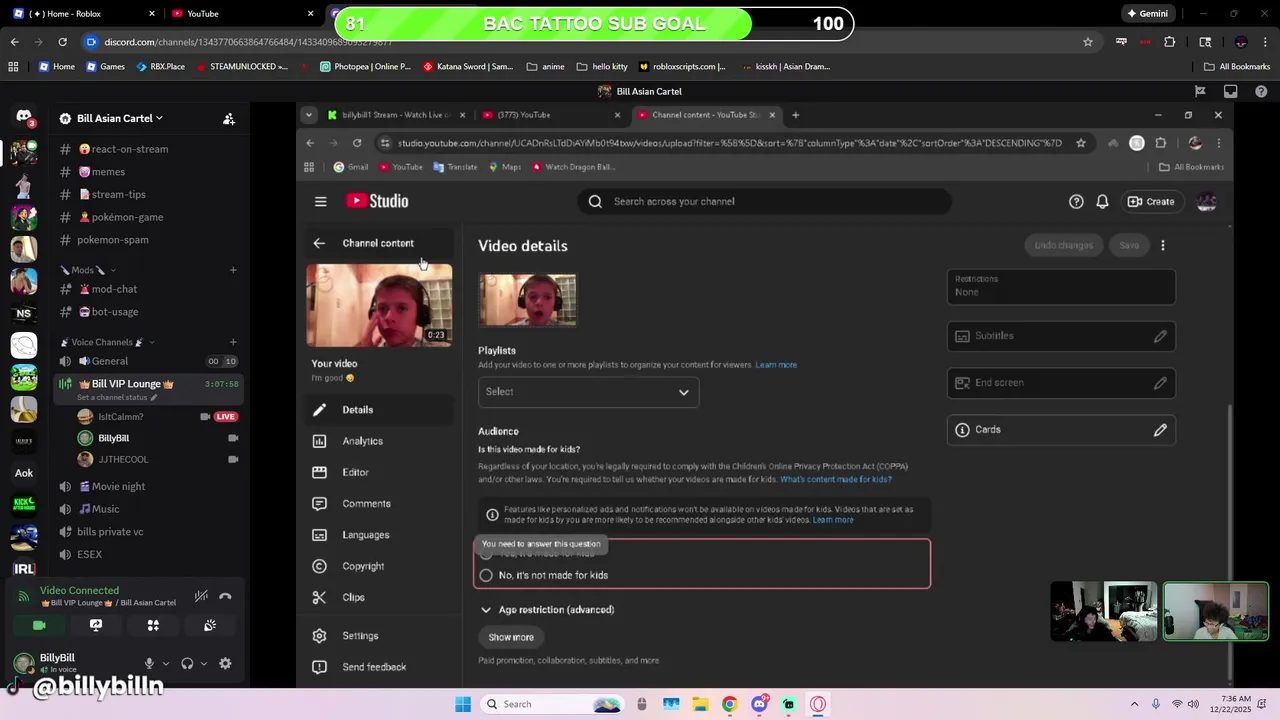Bookmark this page star in outer browser
1280x720 pixels.
point(1088,42)
